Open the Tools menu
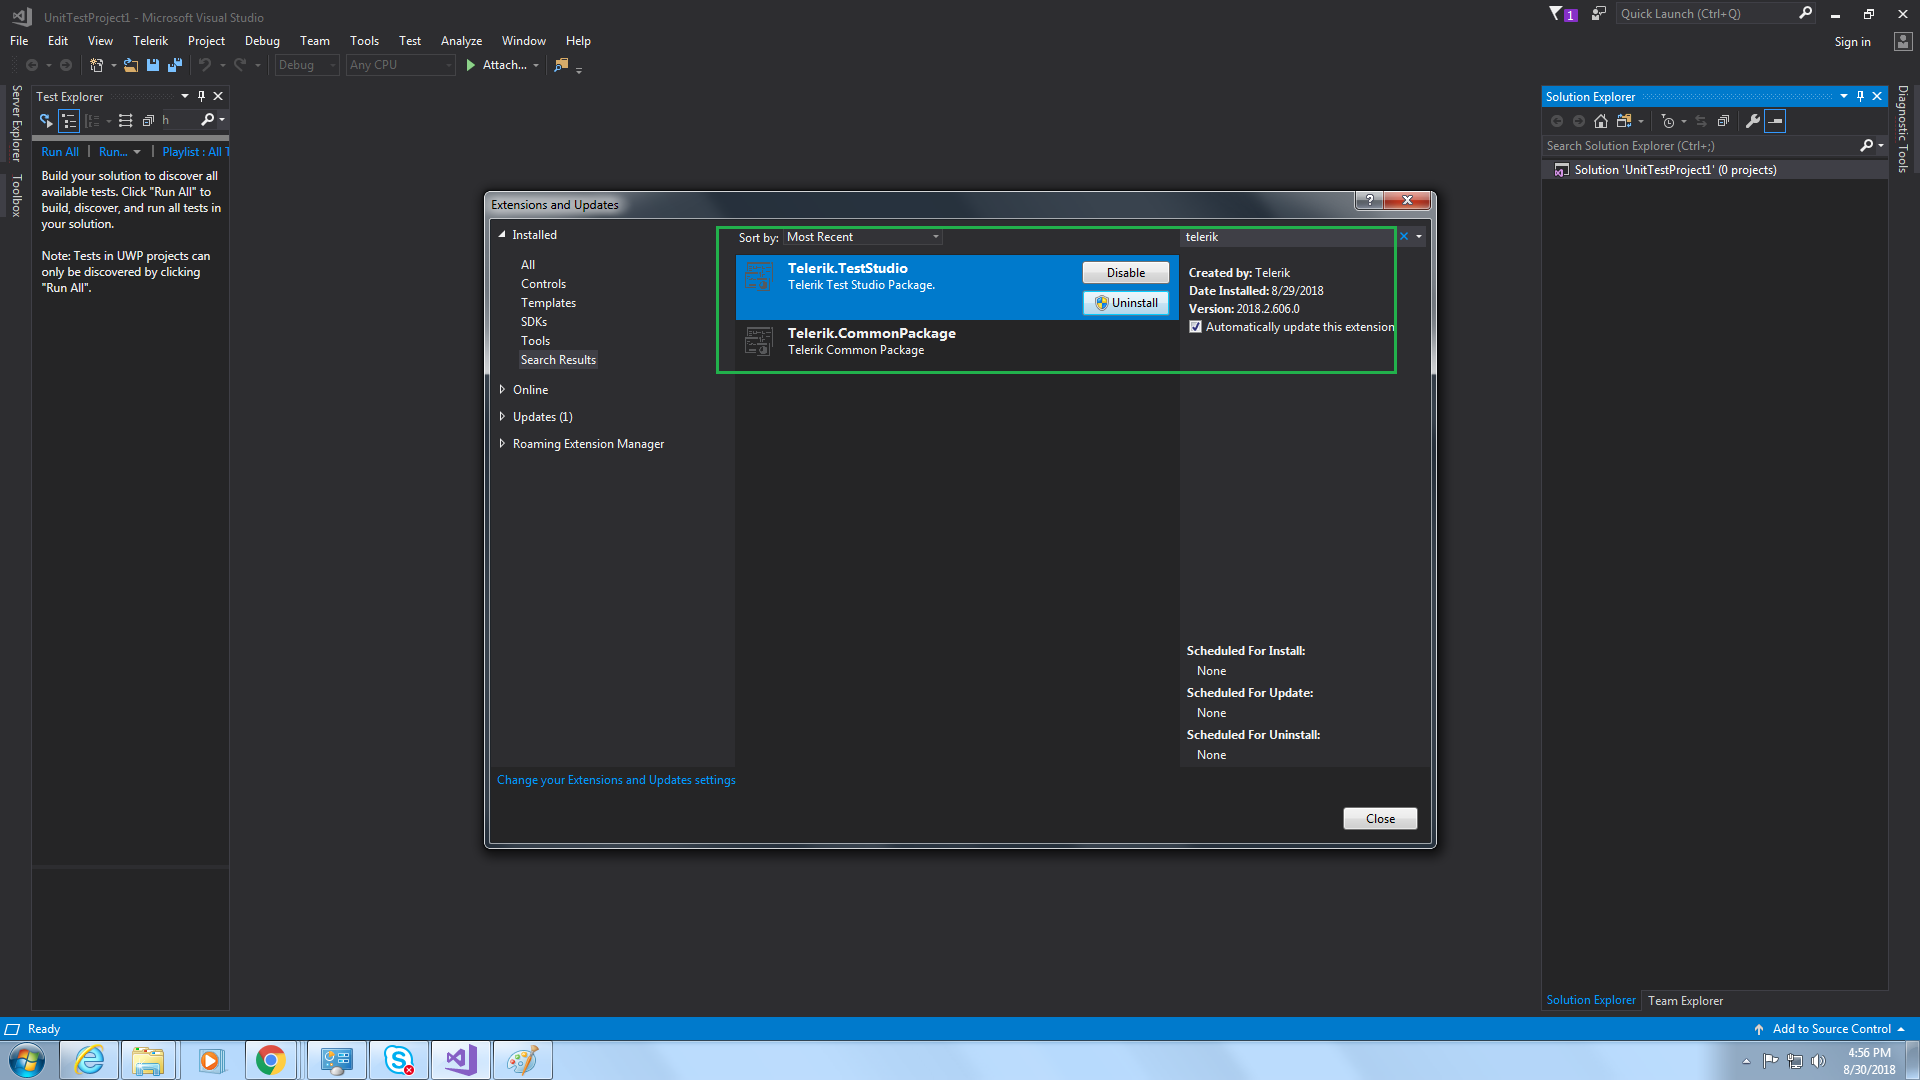Viewport: 1920px width, 1080px height. coord(364,41)
